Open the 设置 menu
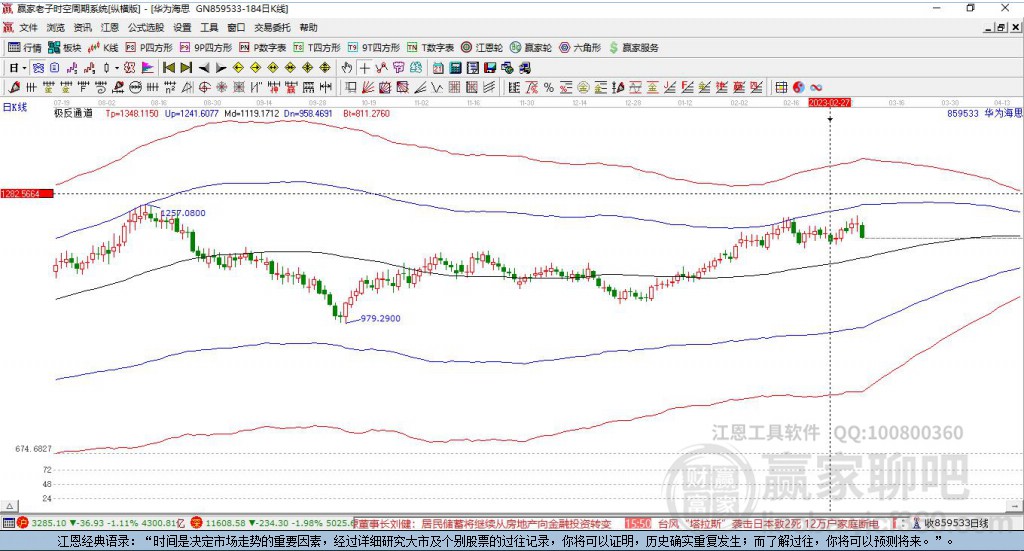This screenshot has width=1024, height=551. point(182,27)
